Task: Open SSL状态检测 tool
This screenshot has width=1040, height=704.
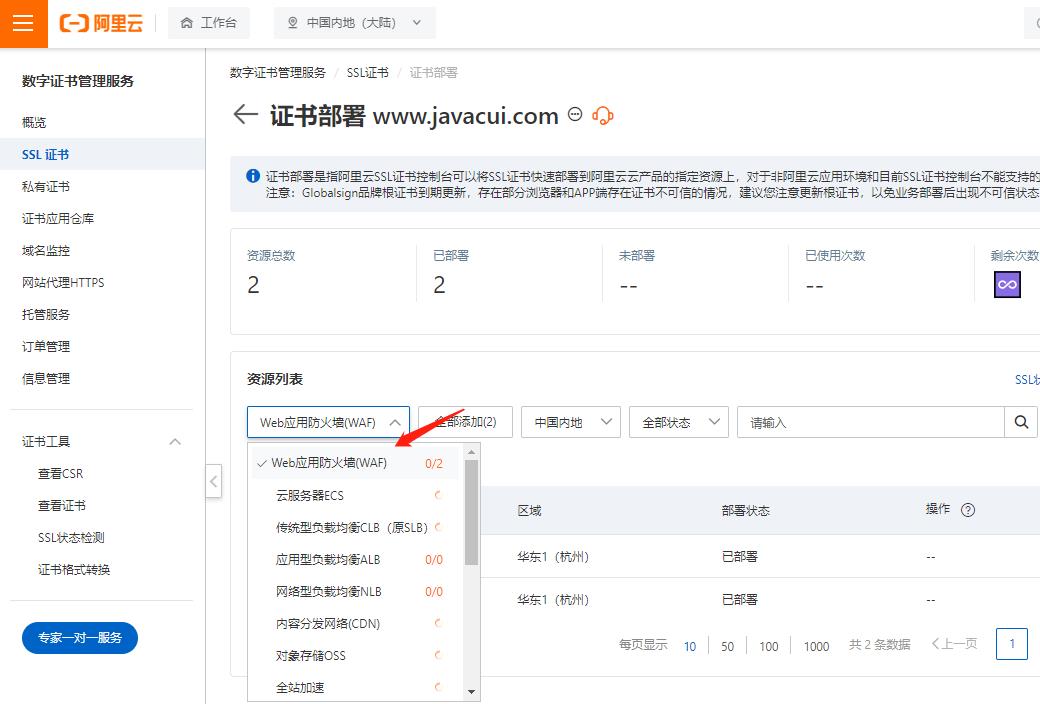Action: pos(71,537)
